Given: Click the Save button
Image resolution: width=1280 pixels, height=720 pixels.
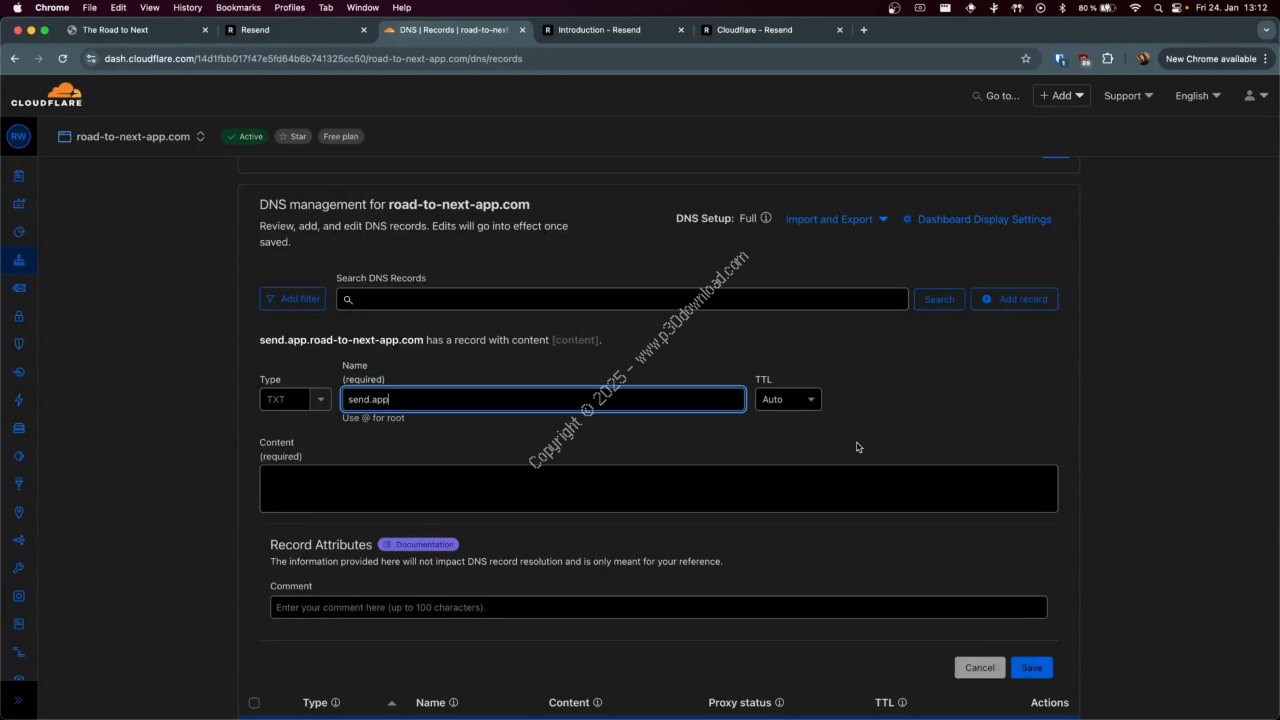Looking at the screenshot, I should 1032,668.
